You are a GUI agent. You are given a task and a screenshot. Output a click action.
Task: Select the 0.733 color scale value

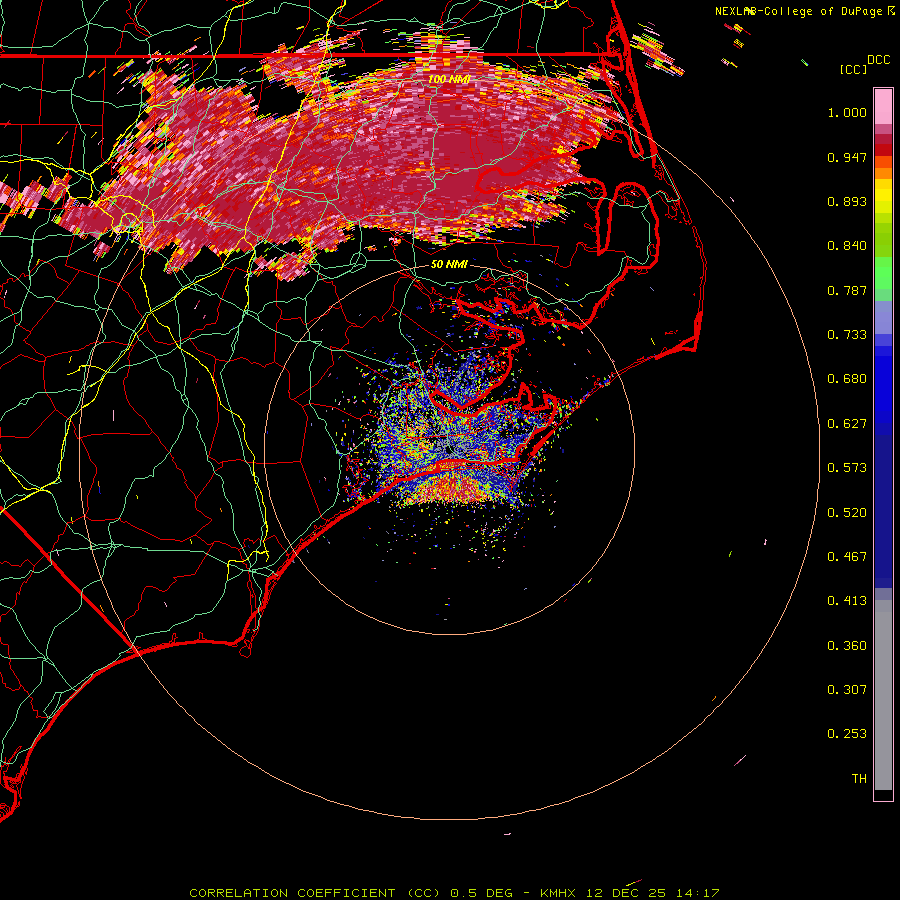[847, 335]
